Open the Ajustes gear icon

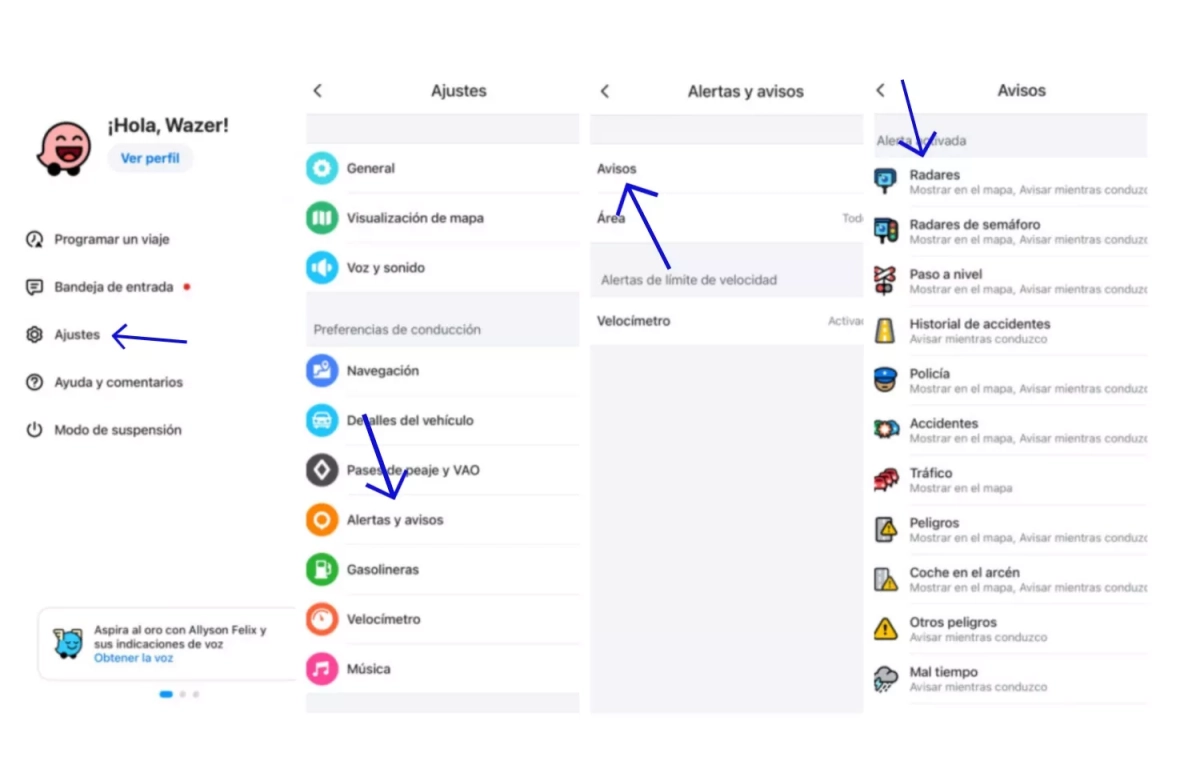35,335
